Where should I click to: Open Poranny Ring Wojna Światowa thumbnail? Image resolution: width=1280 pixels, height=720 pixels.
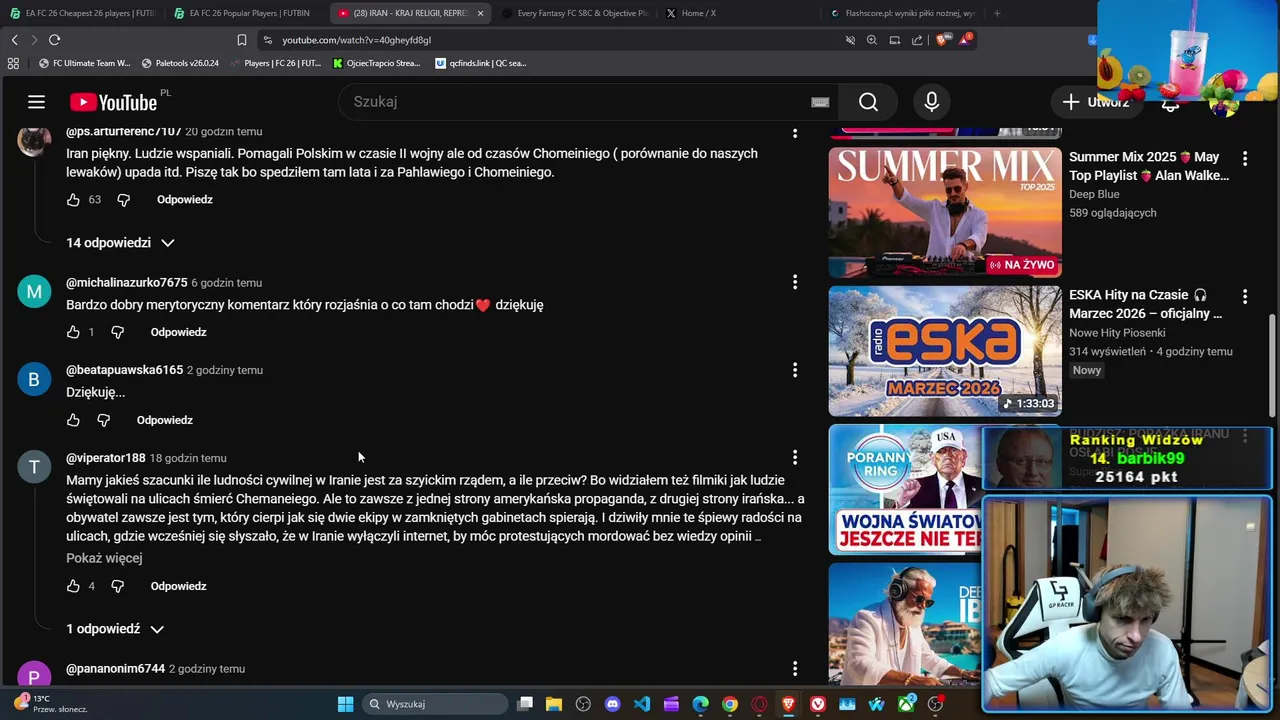(905, 490)
